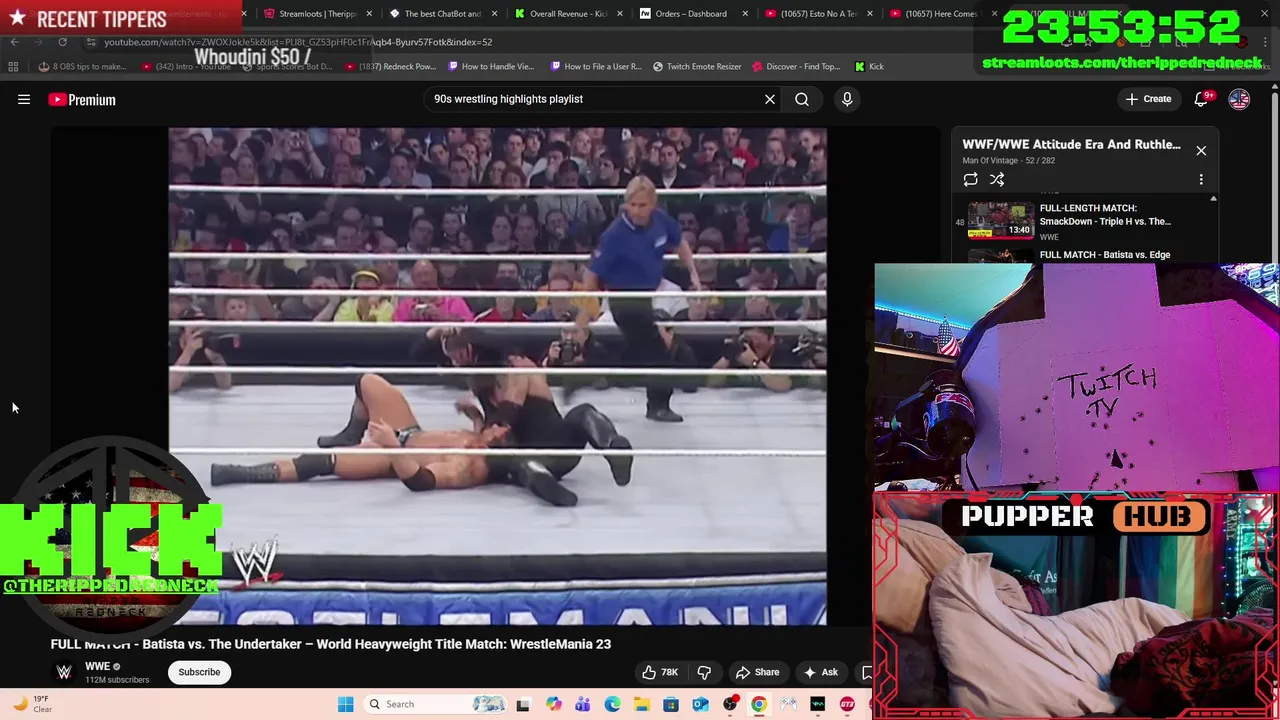Like the video showing 78K
The image size is (1280, 720).
click(660, 672)
